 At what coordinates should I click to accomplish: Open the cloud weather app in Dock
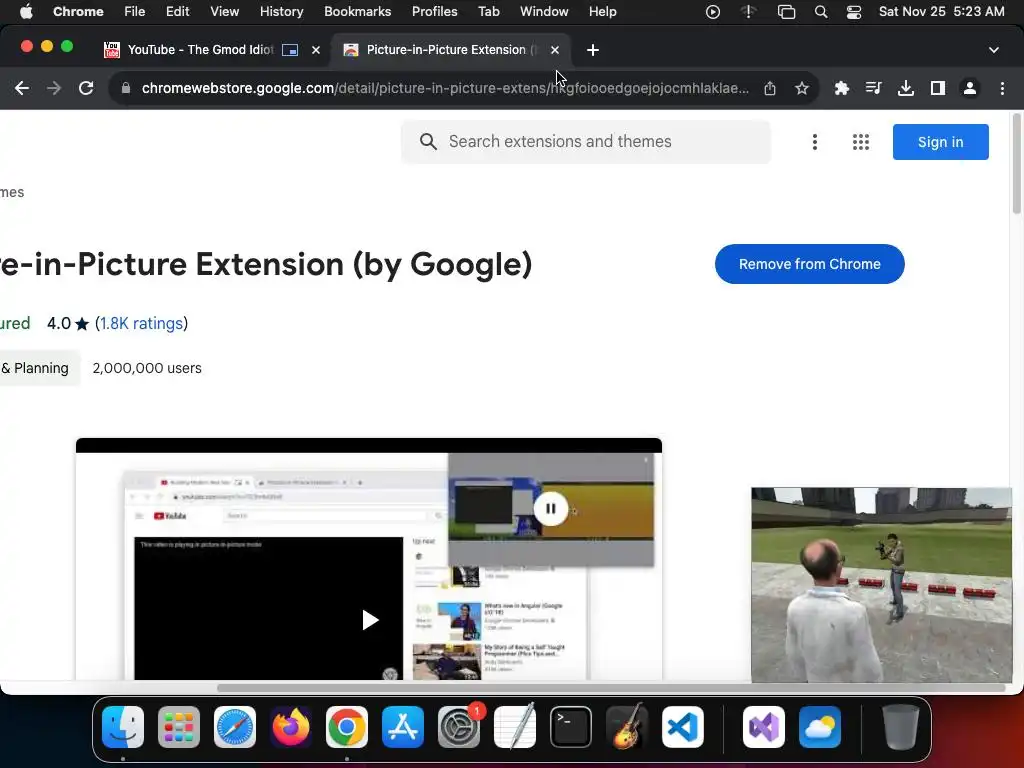pyautogui.click(x=820, y=727)
